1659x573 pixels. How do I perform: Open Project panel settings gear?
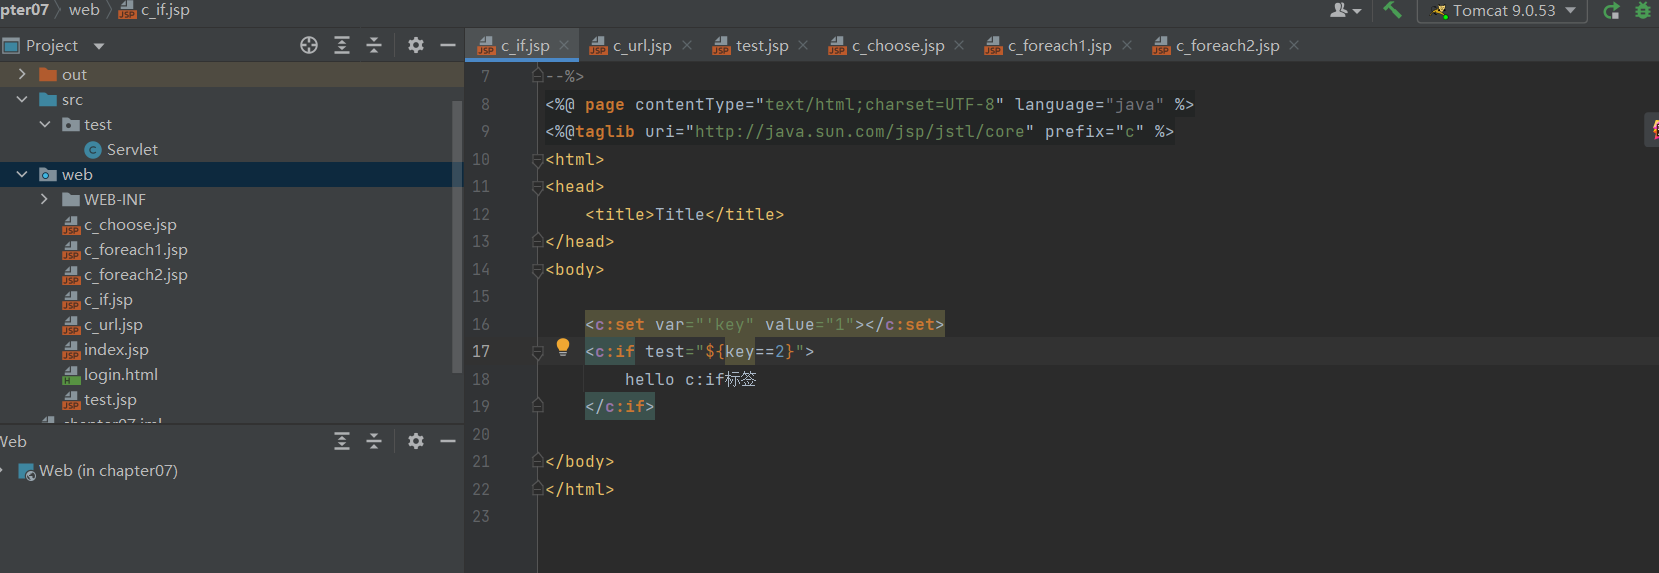point(416,45)
